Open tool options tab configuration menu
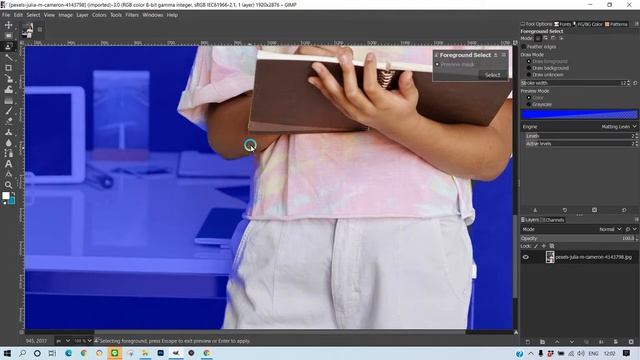The height and width of the screenshot is (360, 640). click(x=636, y=24)
